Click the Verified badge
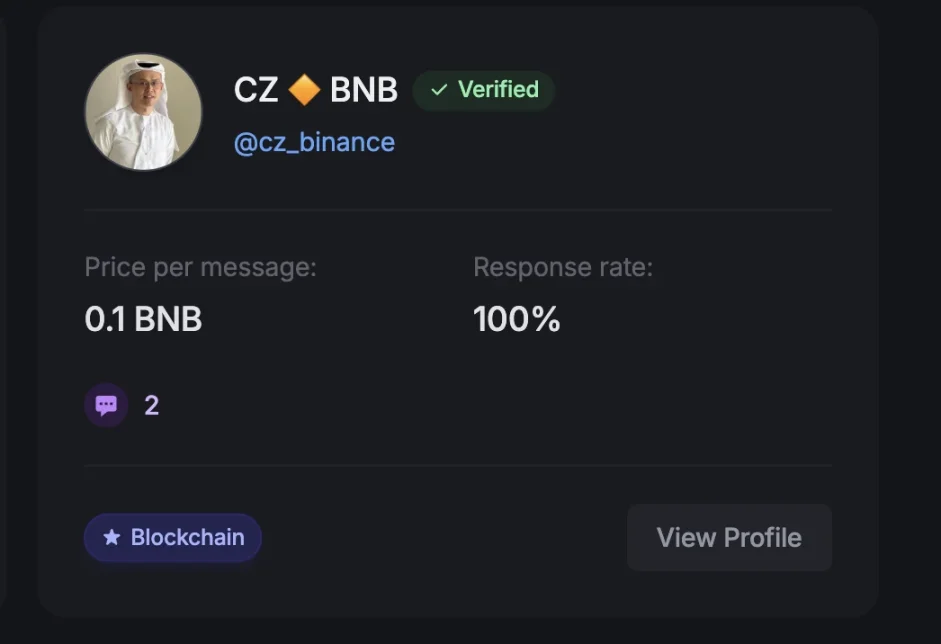This screenshot has width=941, height=644. click(483, 90)
